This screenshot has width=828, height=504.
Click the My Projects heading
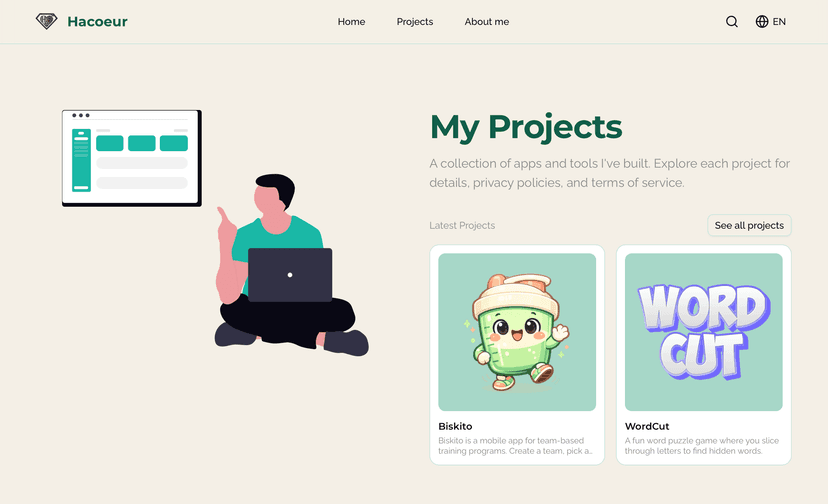coord(526,127)
